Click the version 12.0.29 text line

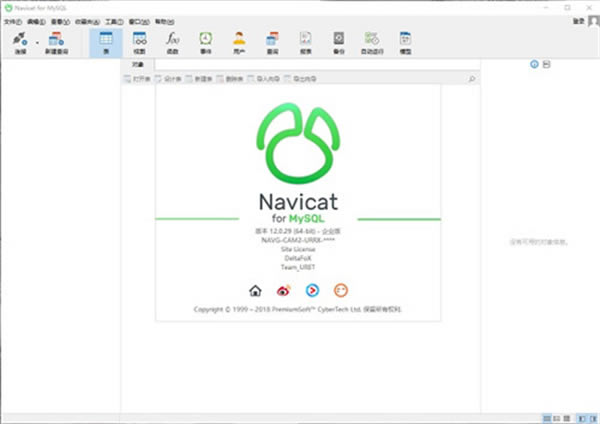pyautogui.click(x=298, y=231)
